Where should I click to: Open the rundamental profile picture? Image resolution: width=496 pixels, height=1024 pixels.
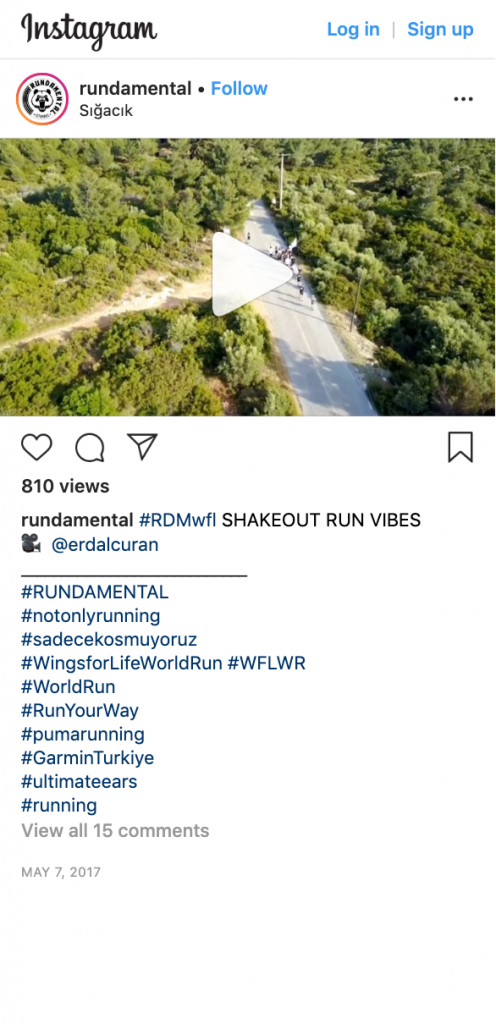point(42,99)
